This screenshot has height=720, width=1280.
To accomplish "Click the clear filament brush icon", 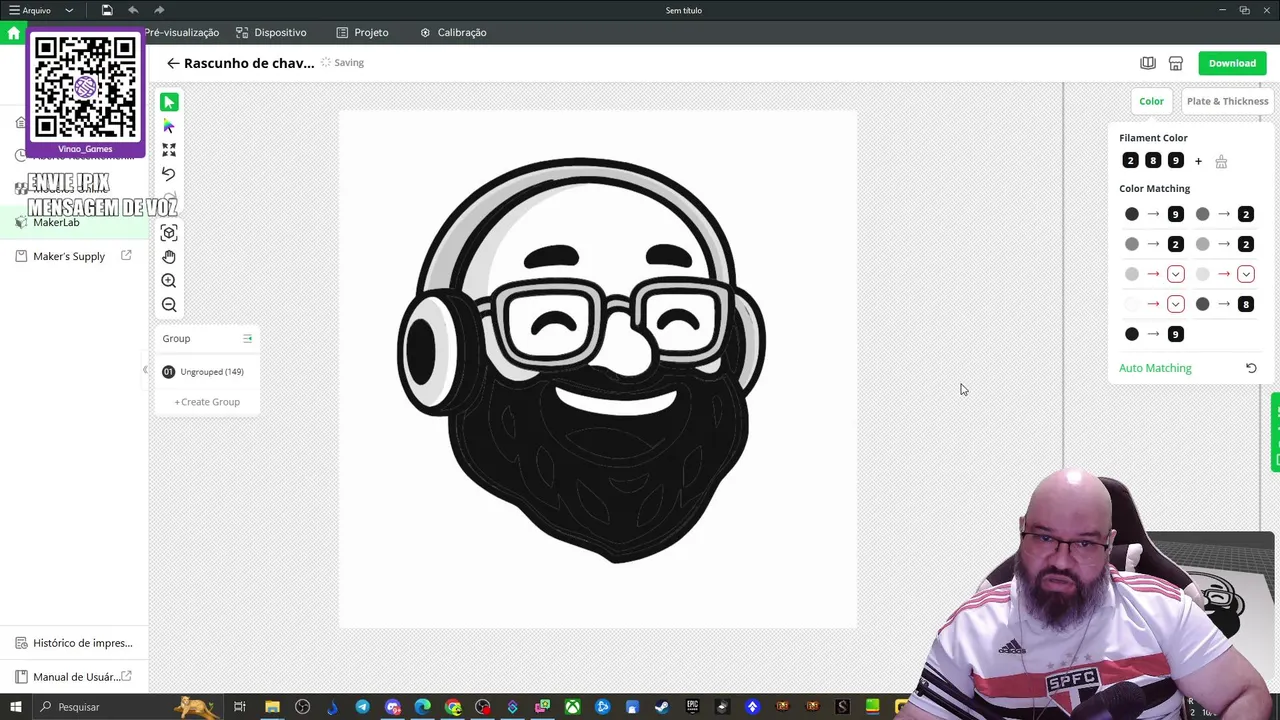I will tap(1221, 161).
